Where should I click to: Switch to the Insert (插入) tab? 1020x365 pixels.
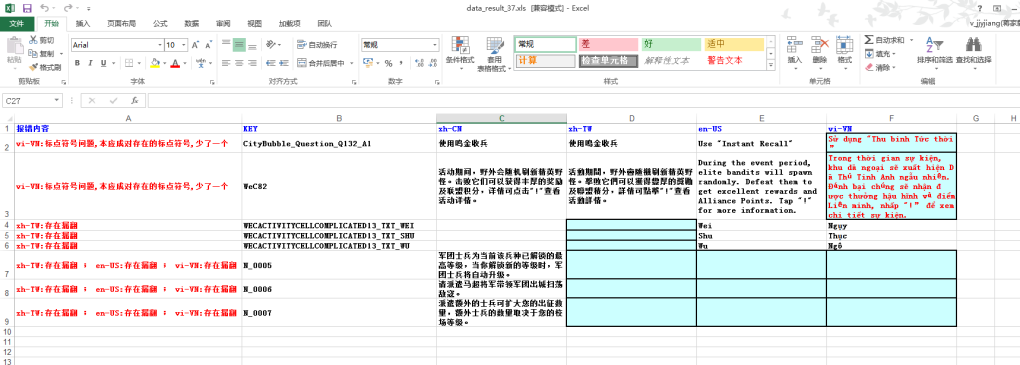coord(83,23)
